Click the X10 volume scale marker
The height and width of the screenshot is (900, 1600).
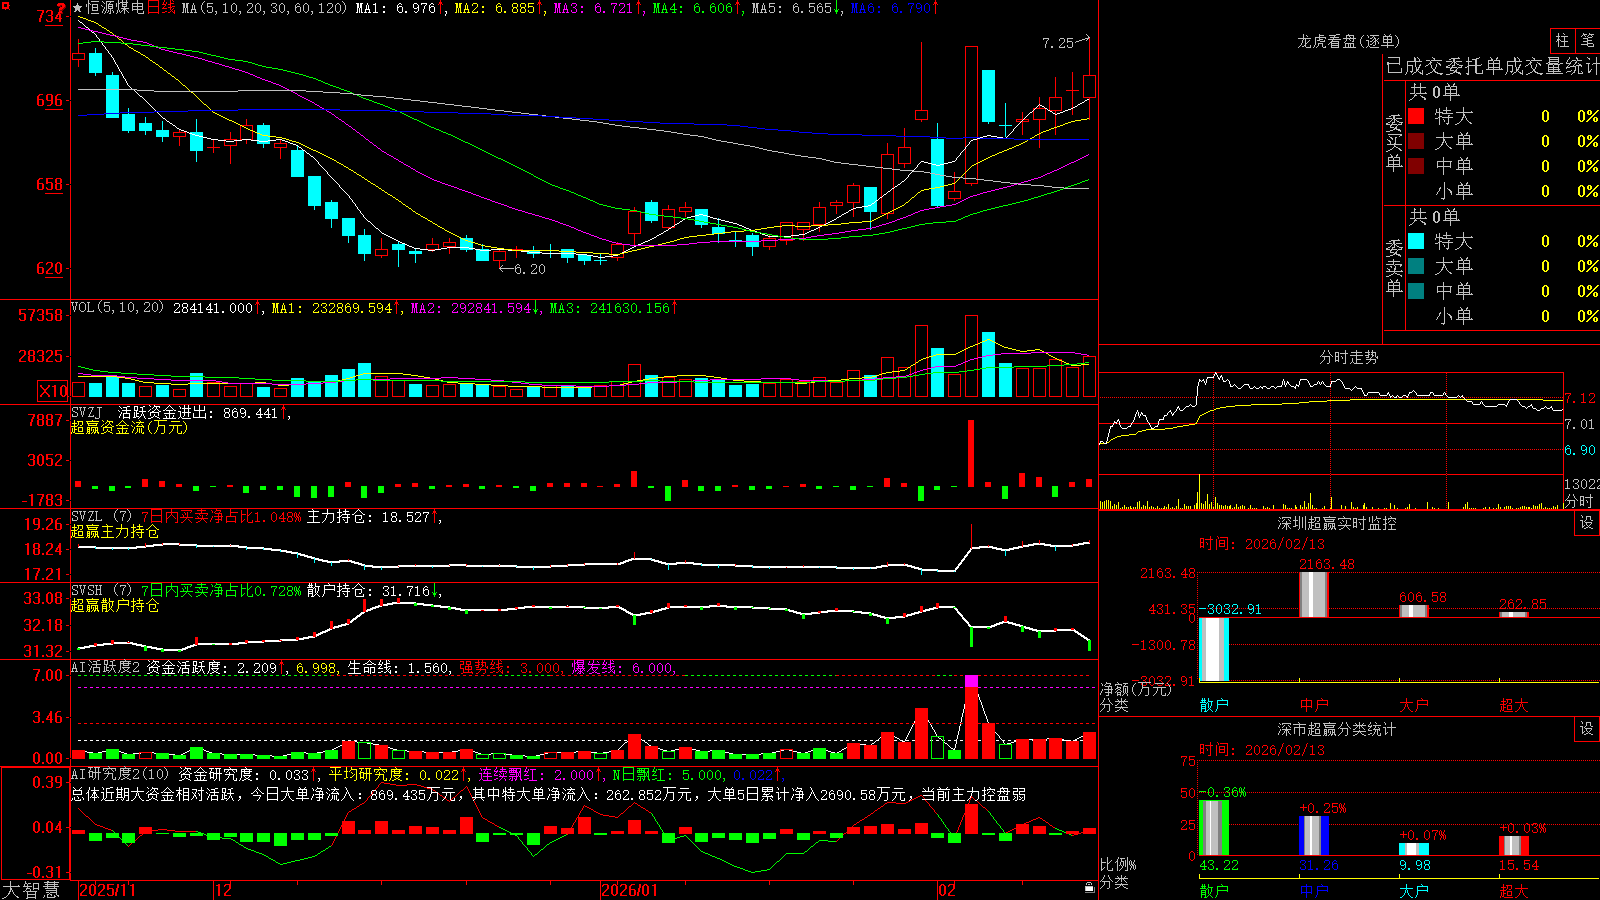pyautogui.click(x=53, y=391)
